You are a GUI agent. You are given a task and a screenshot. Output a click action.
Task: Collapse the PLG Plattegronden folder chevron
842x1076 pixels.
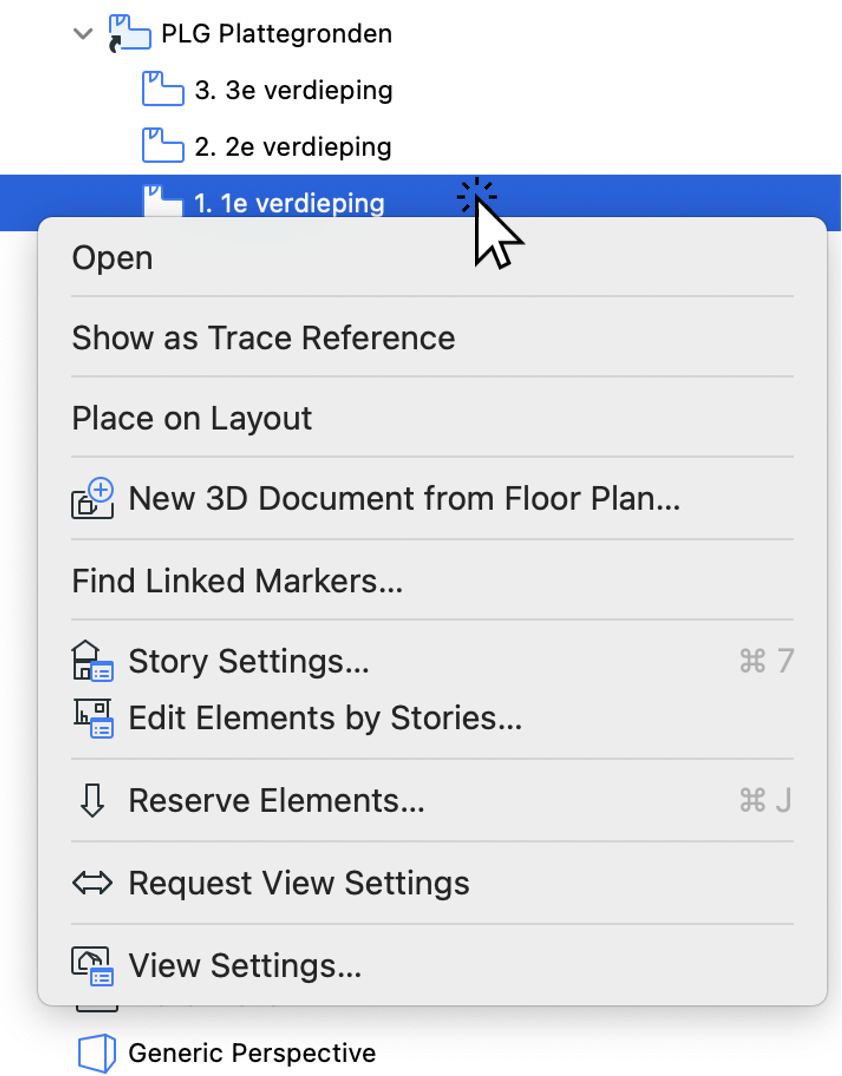(83, 34)
